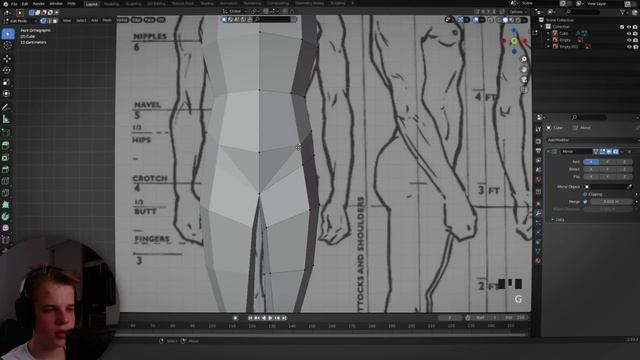Screen dimensions: 640x360
Task: Choose the Bevel tool
Action: click(6, 169)
